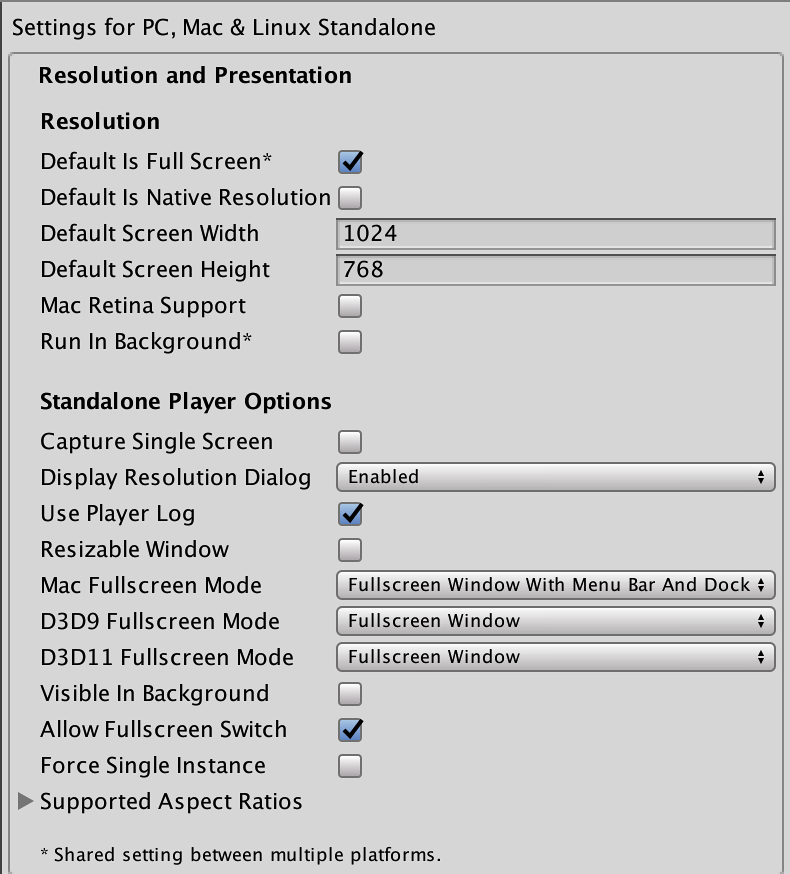Open Display Resolution Dialog dropdown
The width and height of the screenshot is (790, 874).
tap(555, 477)
